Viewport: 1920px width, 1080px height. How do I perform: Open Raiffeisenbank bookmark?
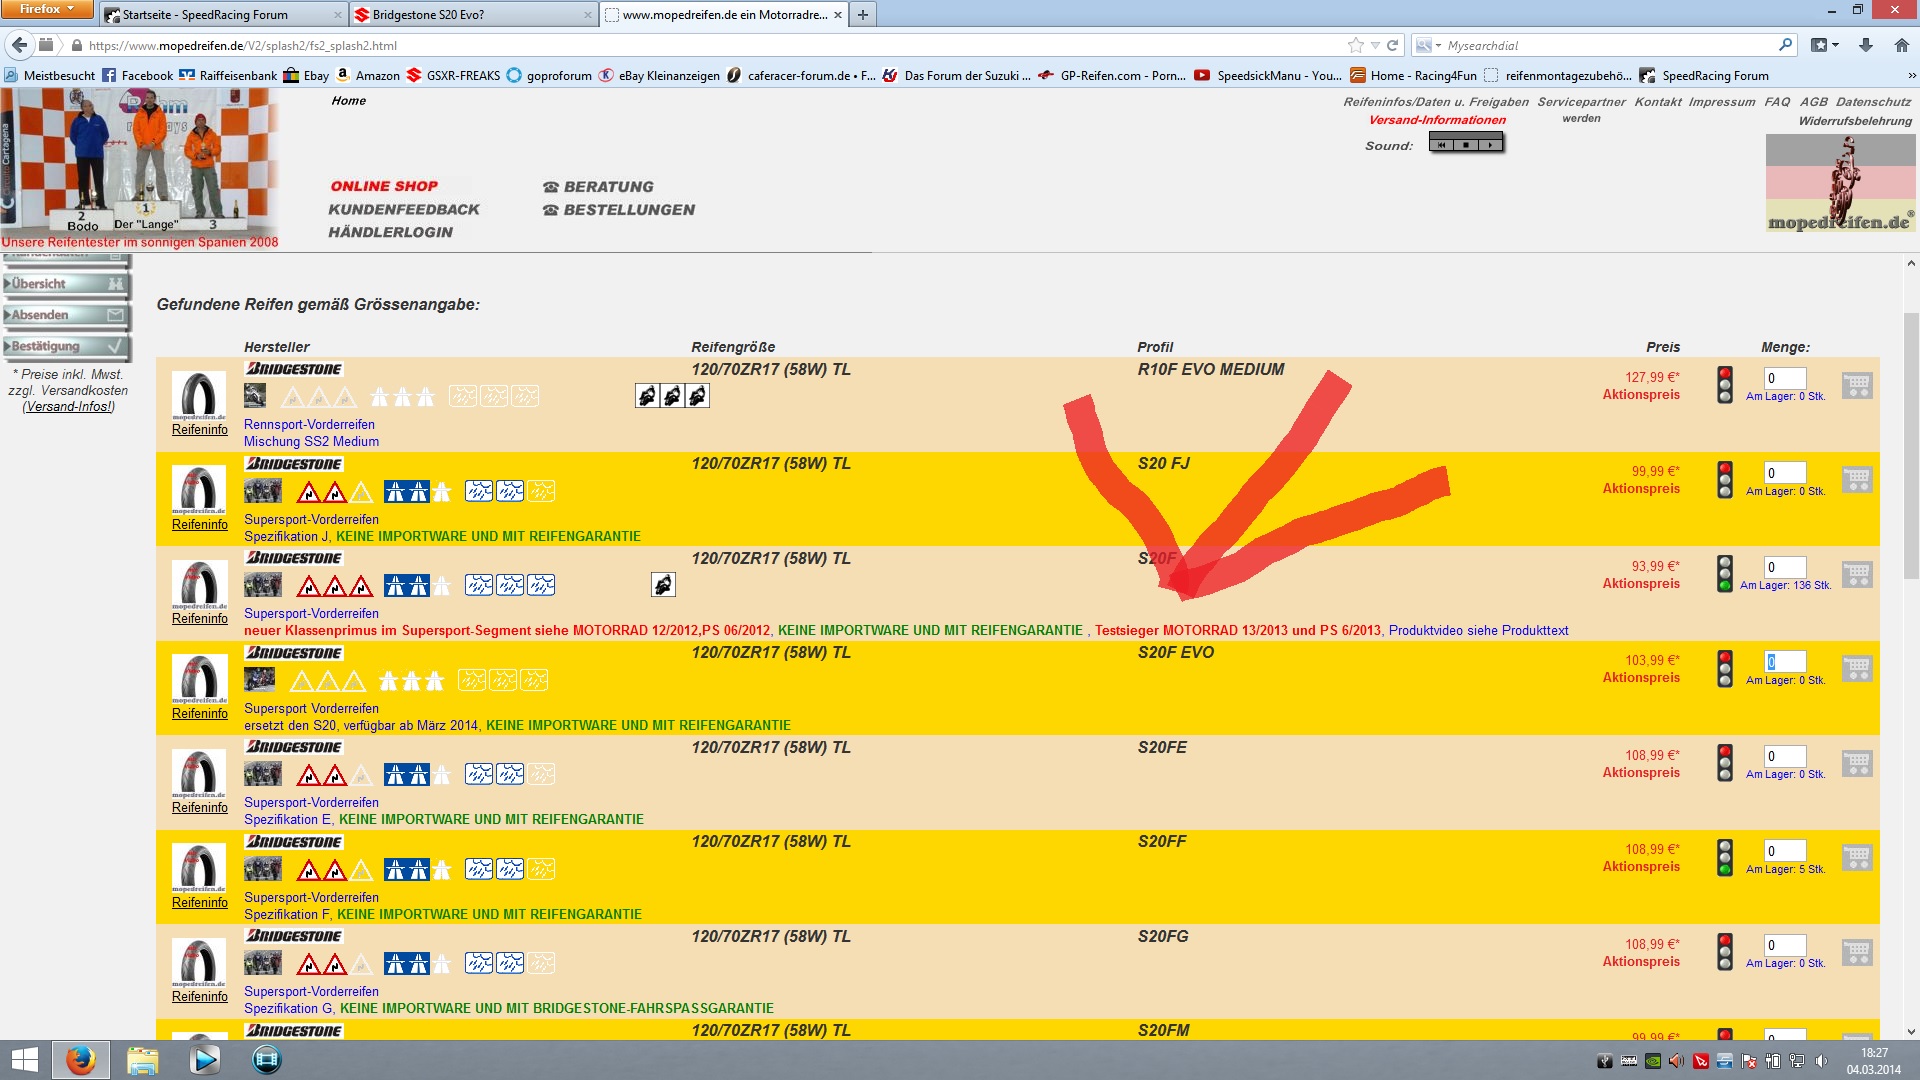click(228, 76)
